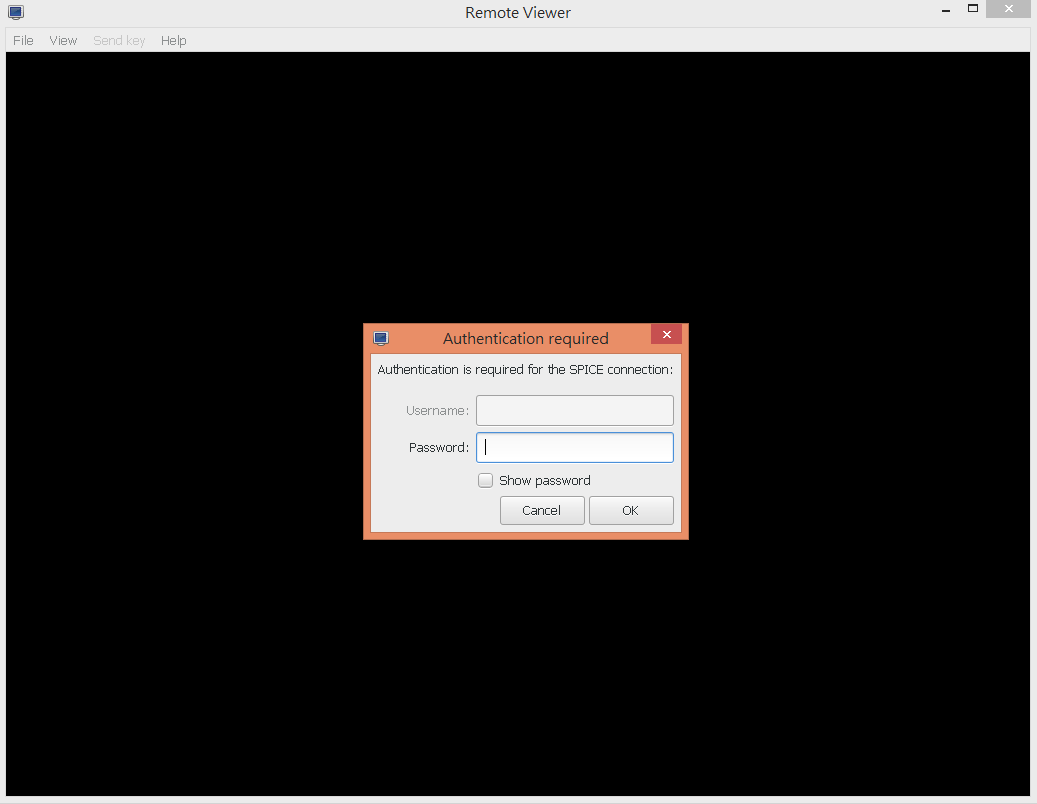
Task: Focus the Password input field
Action: (x=575, y=448)
